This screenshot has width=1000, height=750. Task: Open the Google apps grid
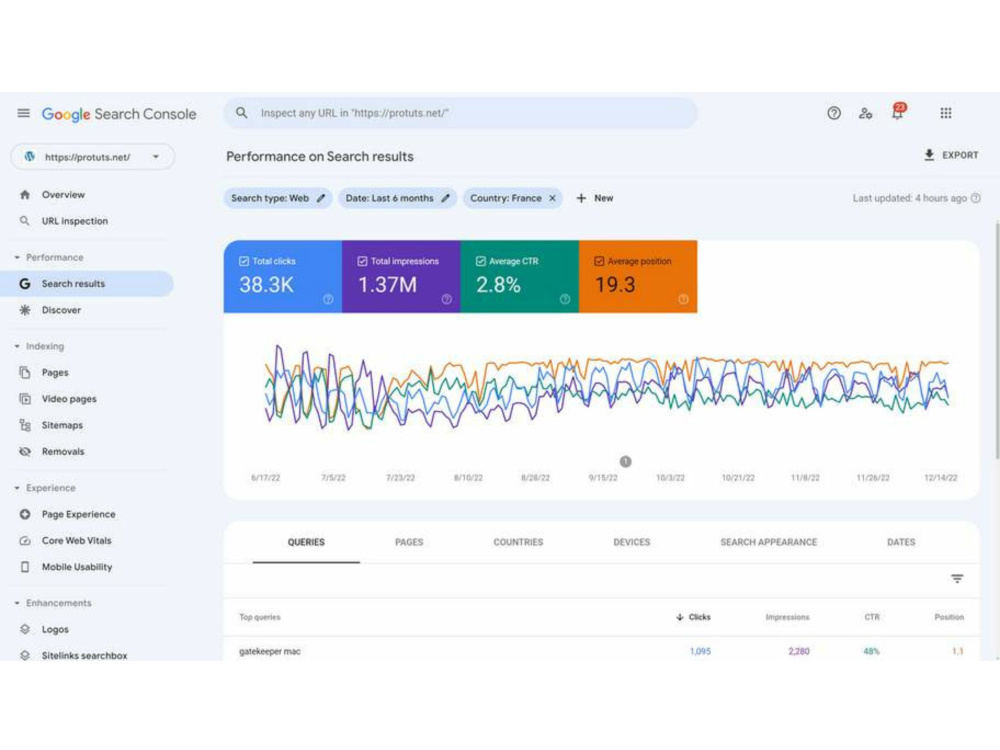coord(946,114)
